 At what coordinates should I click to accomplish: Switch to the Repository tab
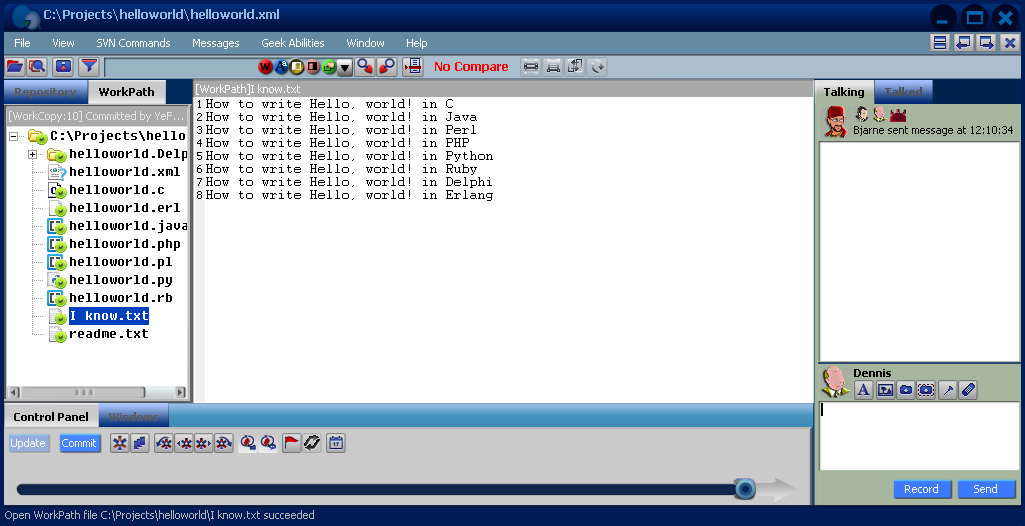point(45,92)
